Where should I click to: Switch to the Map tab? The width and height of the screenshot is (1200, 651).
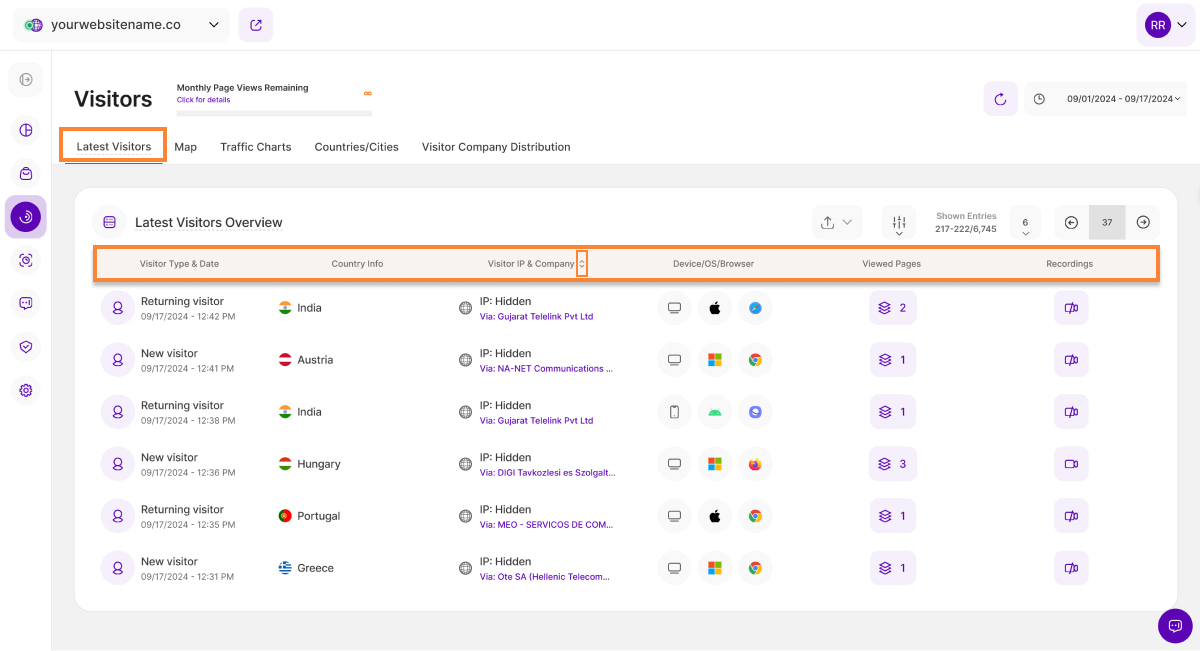(185, 147)
